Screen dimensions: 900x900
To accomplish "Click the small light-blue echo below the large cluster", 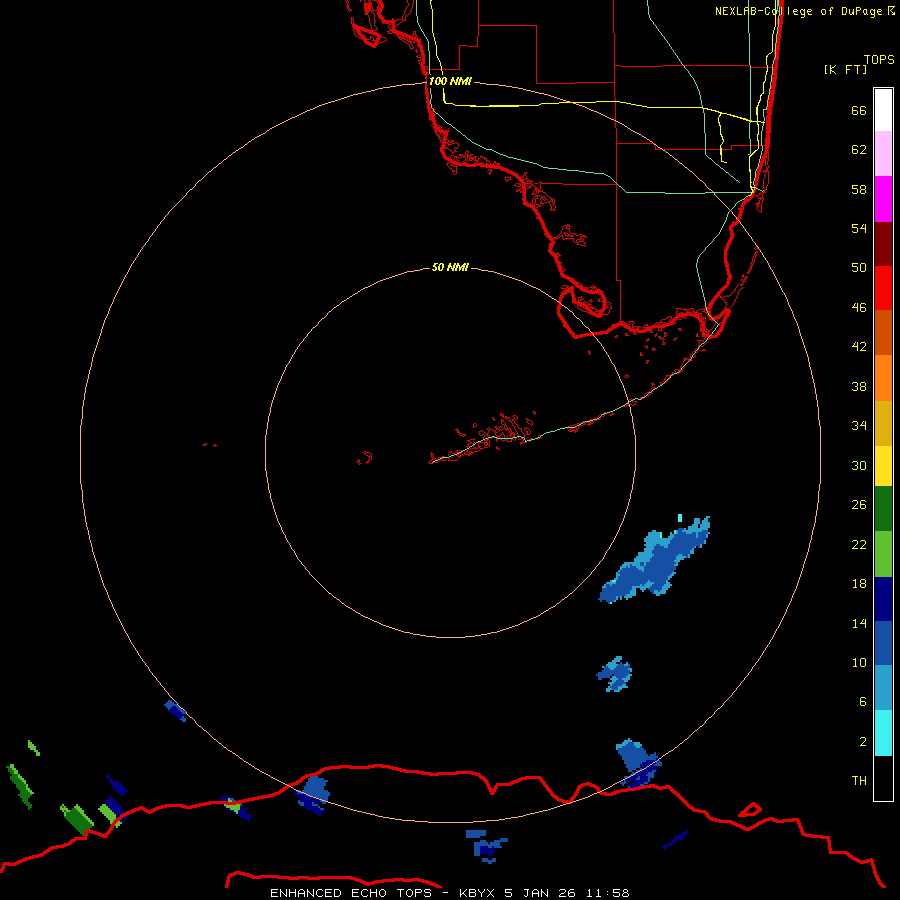I will (x=615, y=674).
